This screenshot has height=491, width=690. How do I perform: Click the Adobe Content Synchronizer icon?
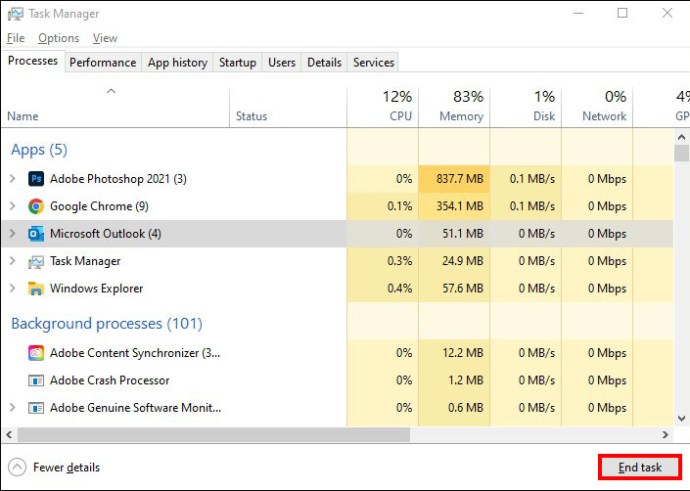click(36, 353)
